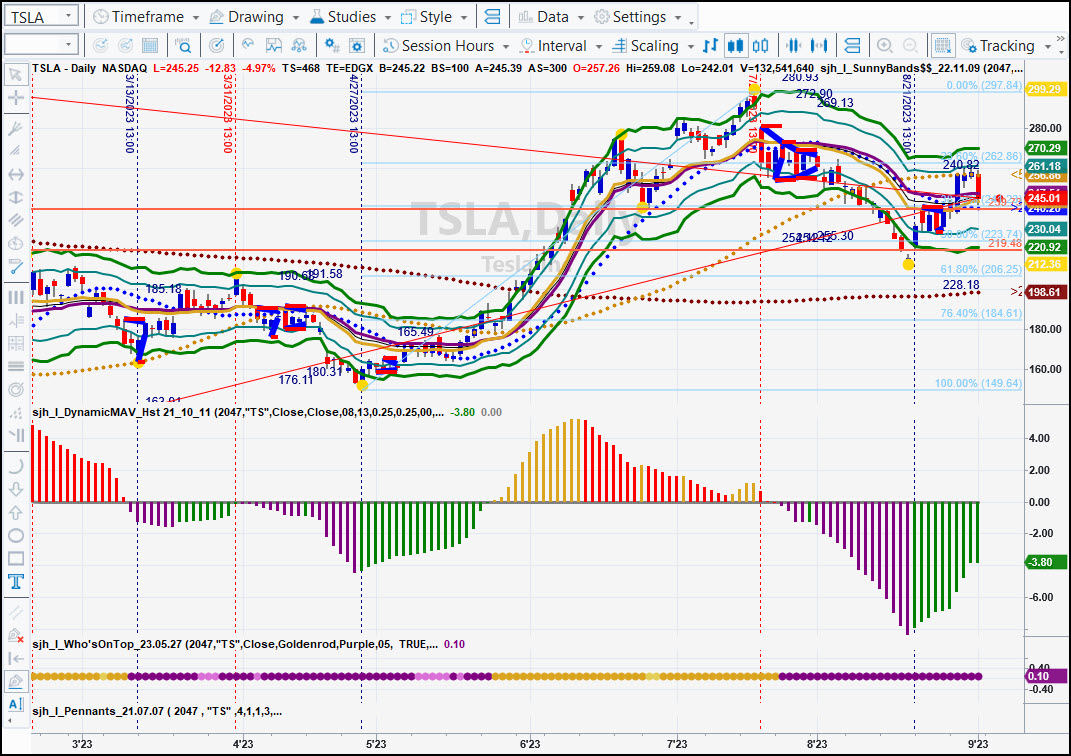Draw an arc with the arc tool
1071x756 pixels.
coord(15,466)
